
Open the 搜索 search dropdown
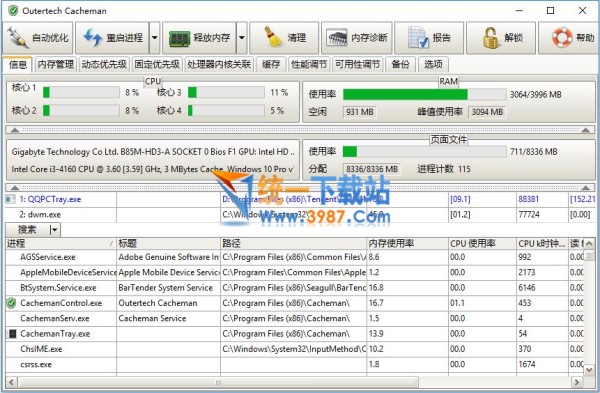(54, 230)
